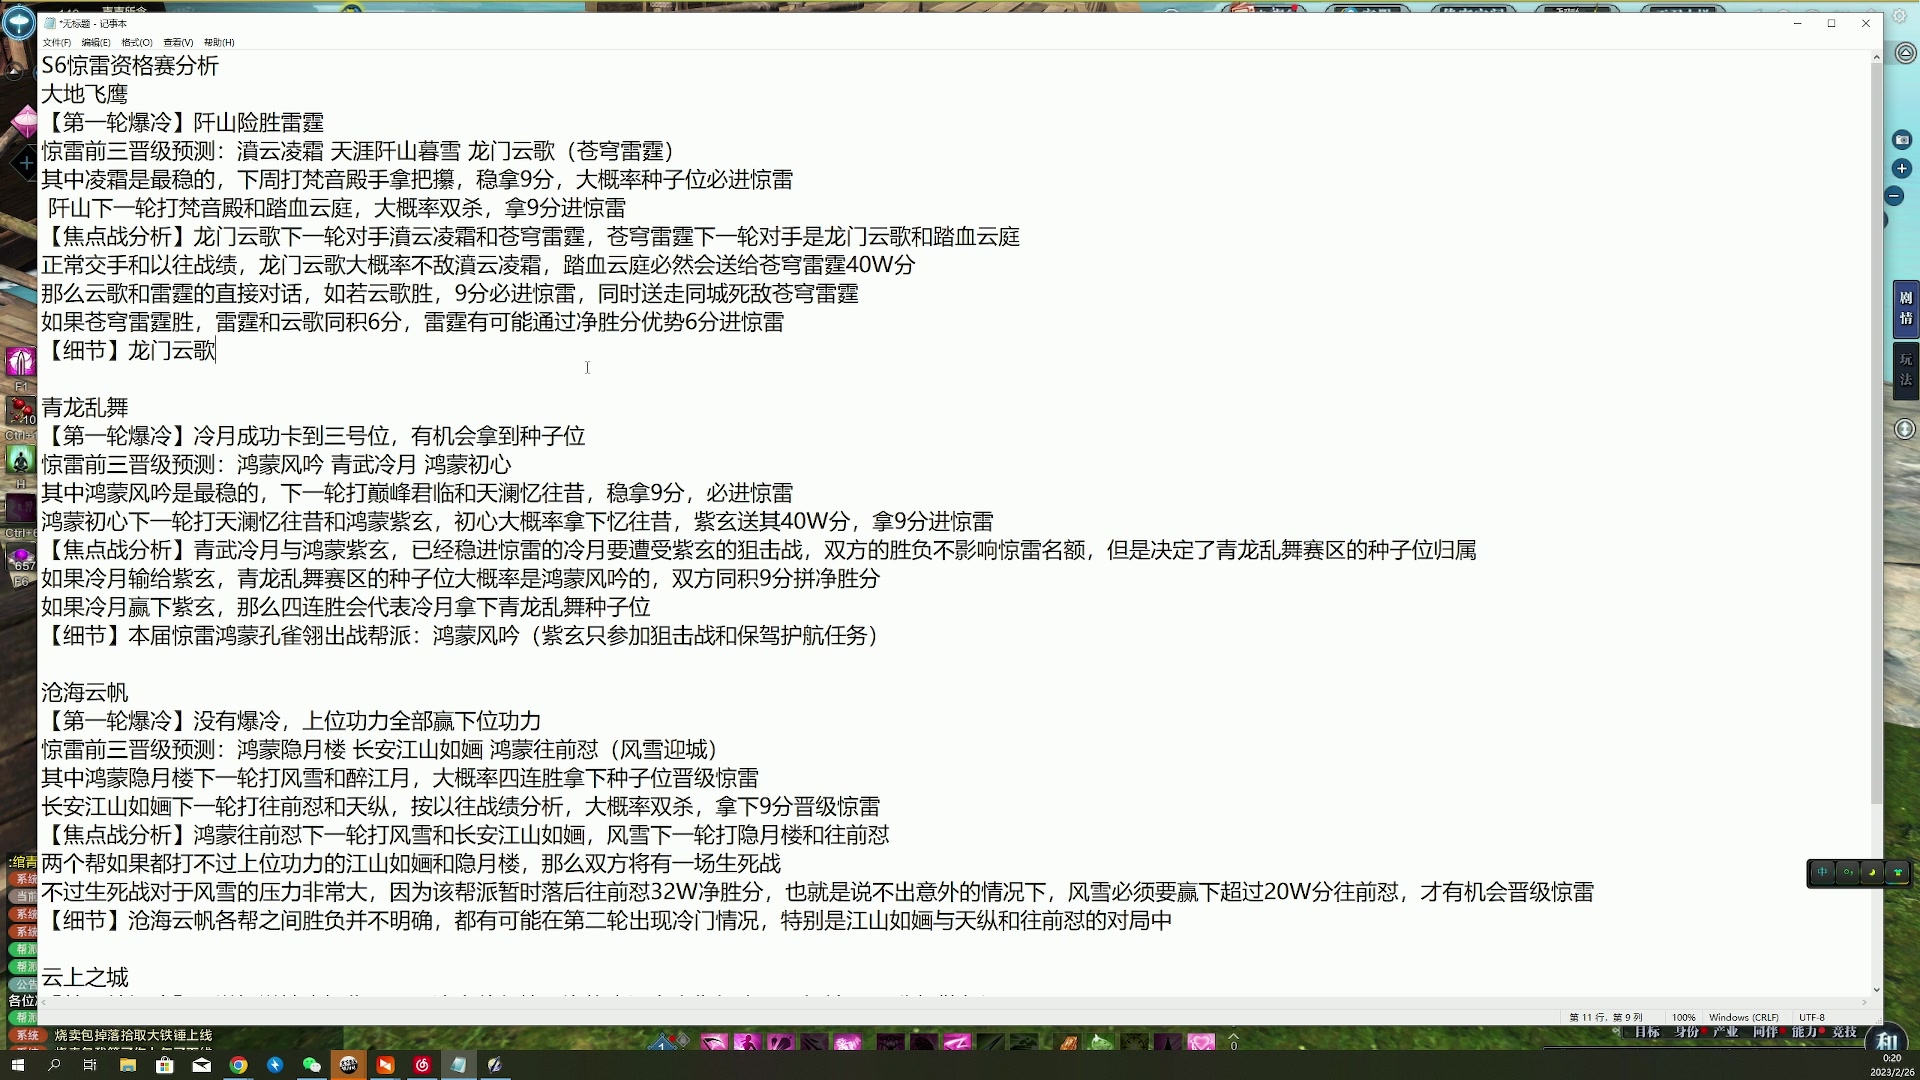Open the 查看 menu in Notepad

coord(177,43)
